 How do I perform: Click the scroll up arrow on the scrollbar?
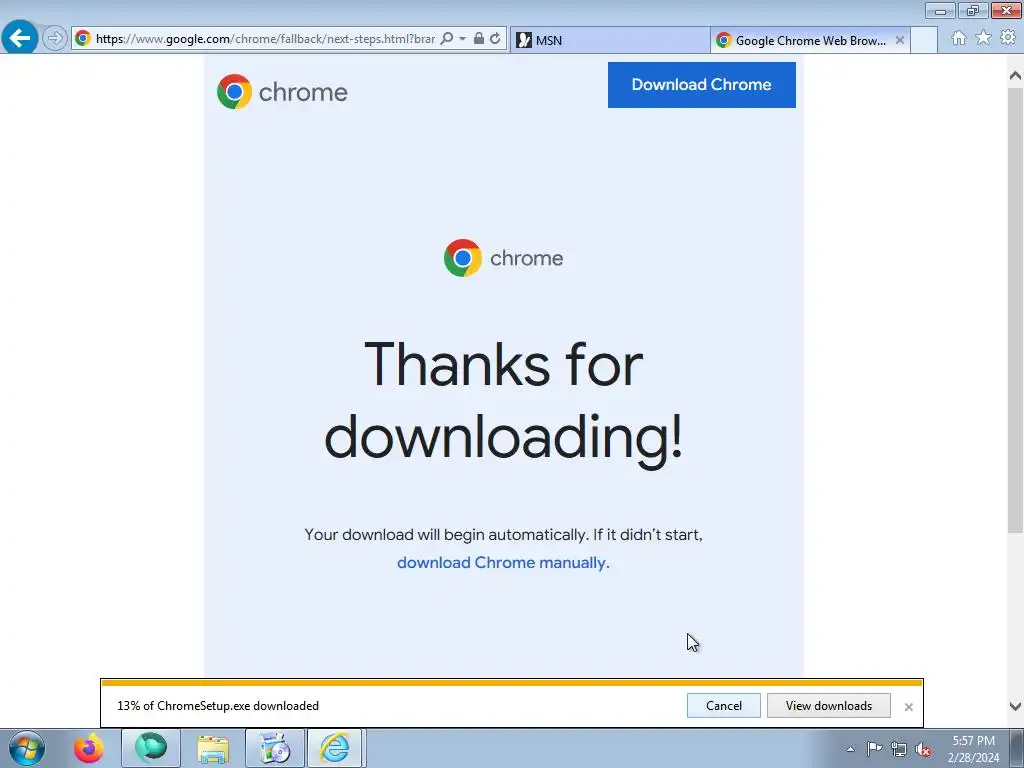1015,76
